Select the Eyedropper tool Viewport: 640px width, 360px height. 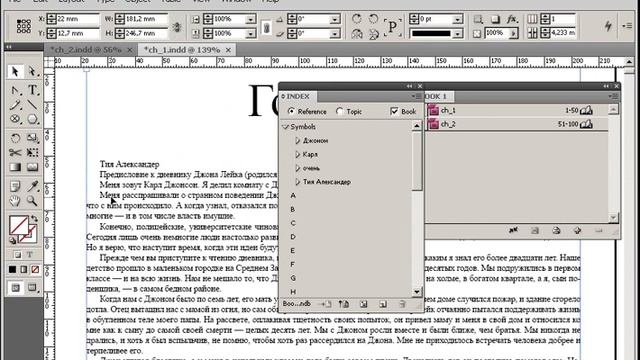click(x=32, y=187)
